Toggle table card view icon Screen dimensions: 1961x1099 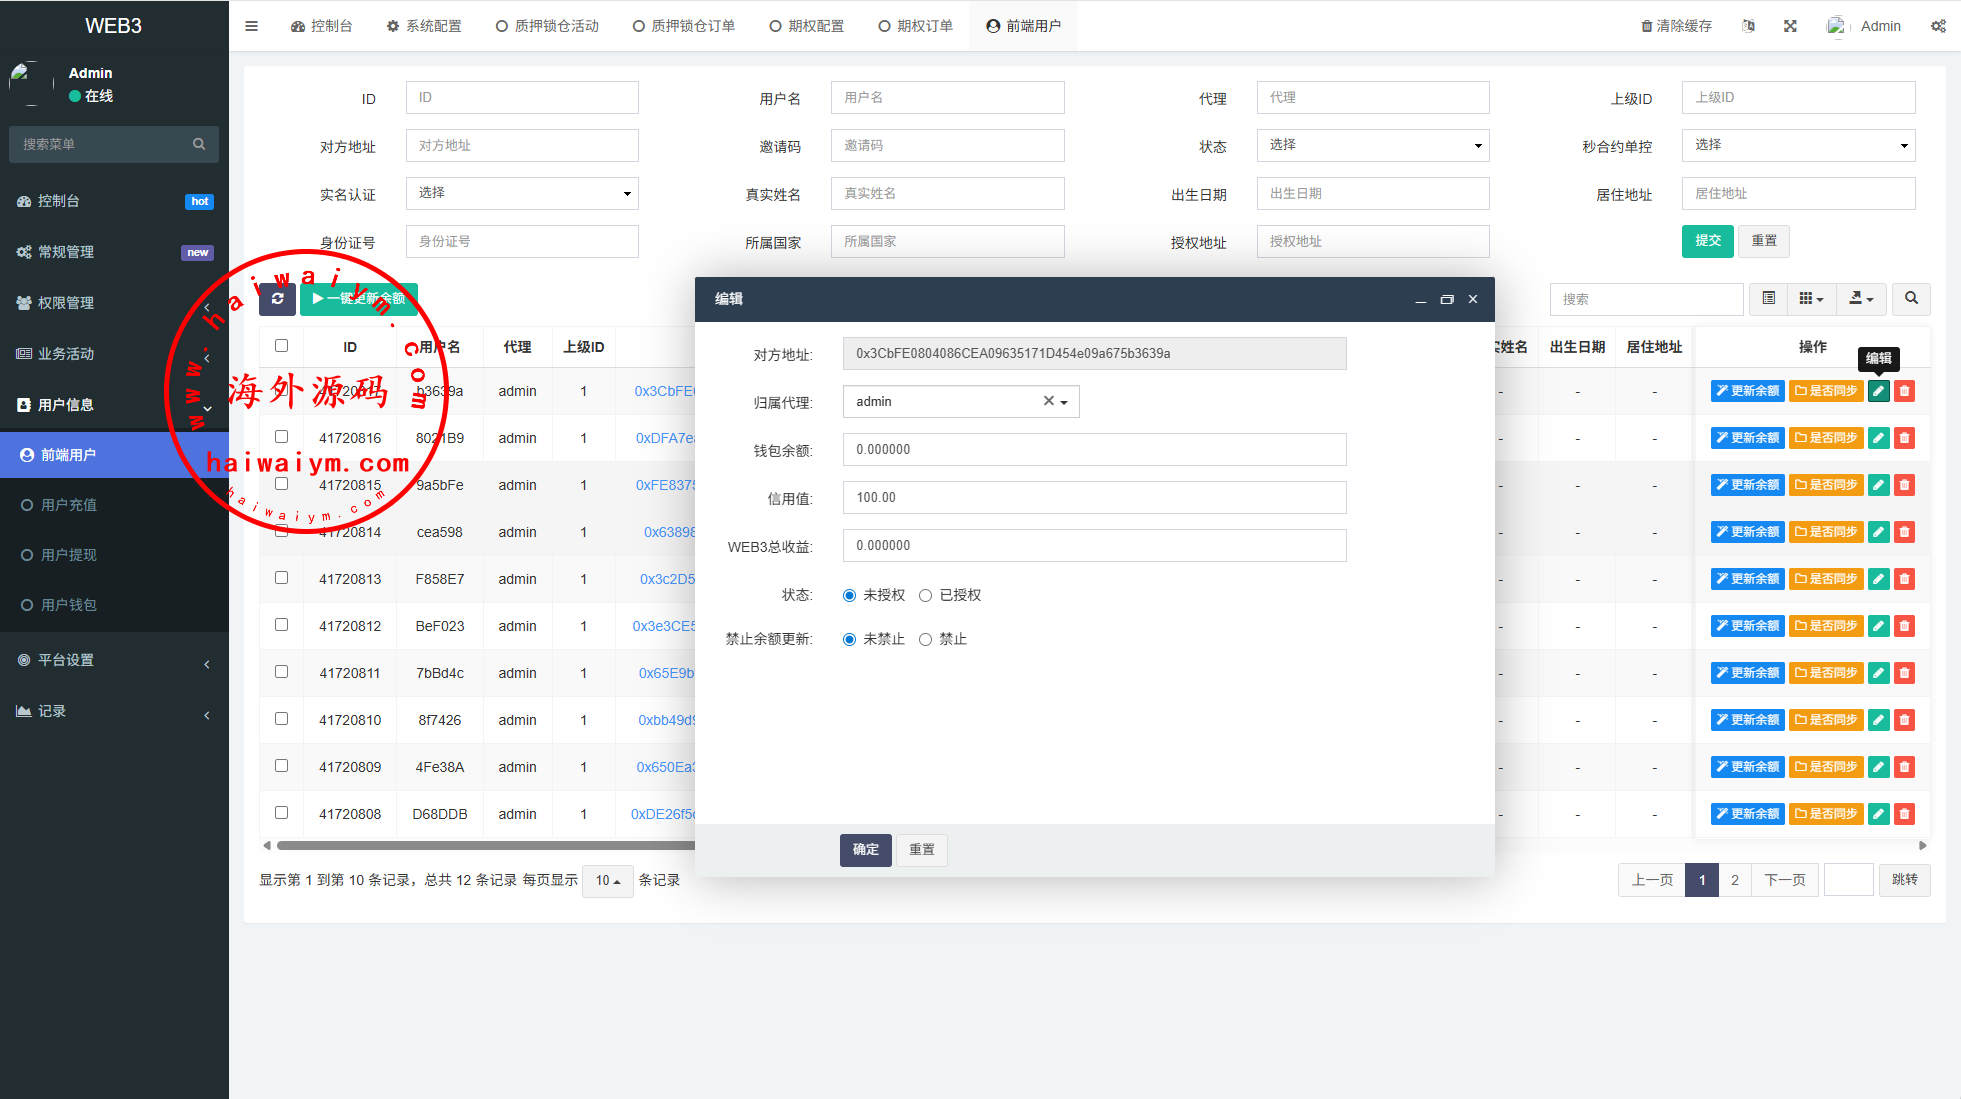[x=1768, y=299]
